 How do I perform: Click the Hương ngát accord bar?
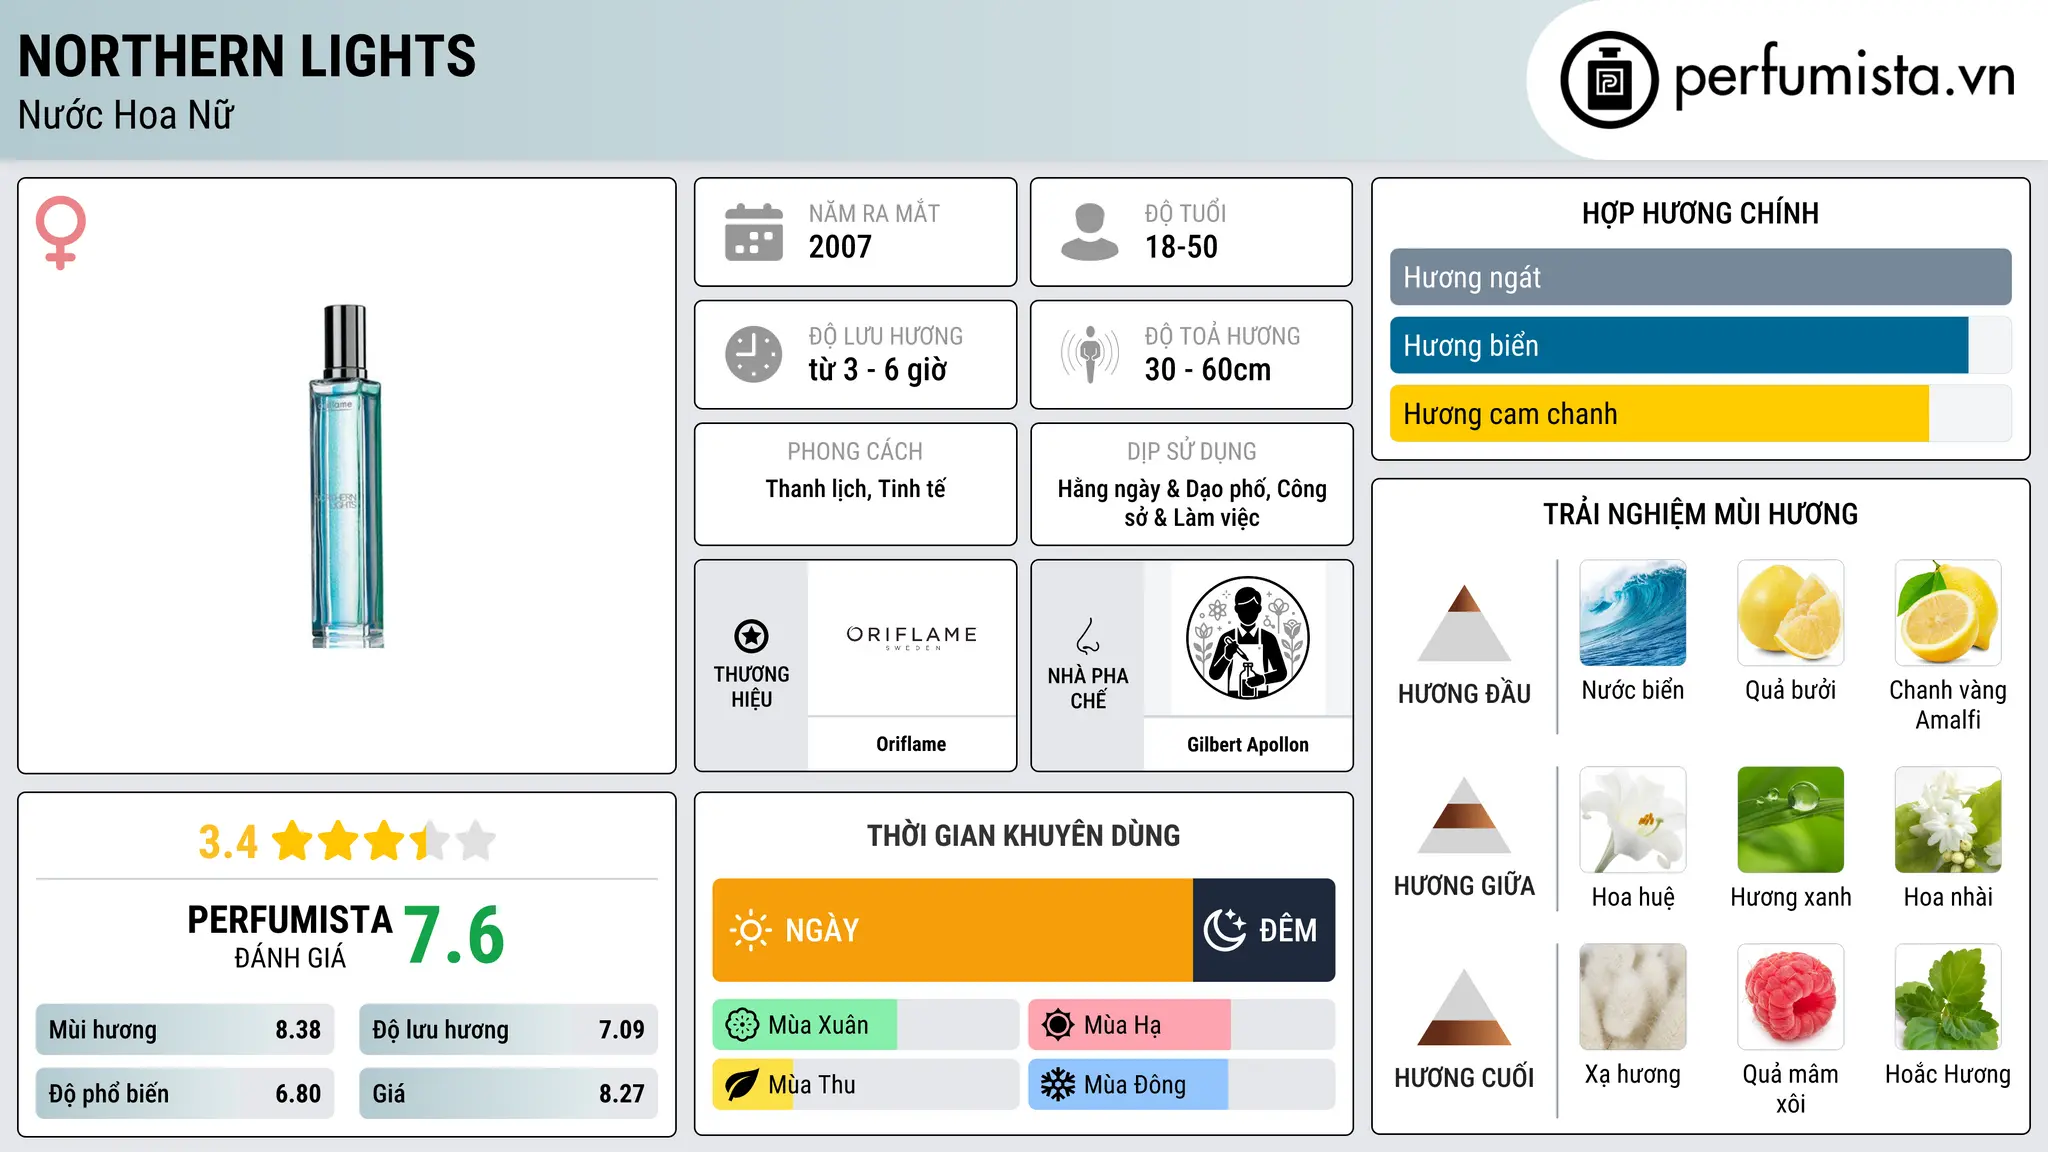pos(1700,277)
